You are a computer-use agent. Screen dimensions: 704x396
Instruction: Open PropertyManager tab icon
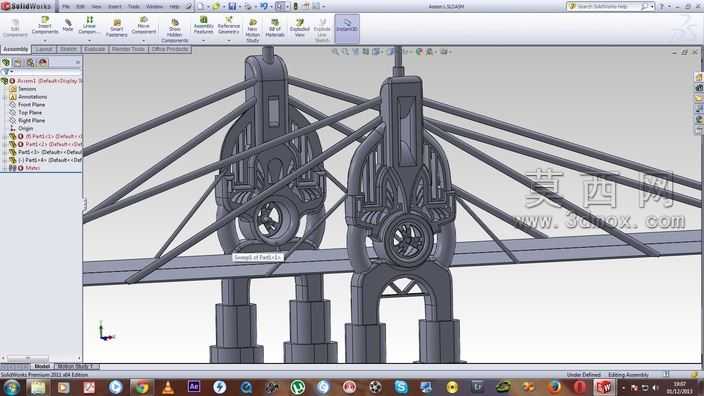pyautogui.click(x=18, y=62)
